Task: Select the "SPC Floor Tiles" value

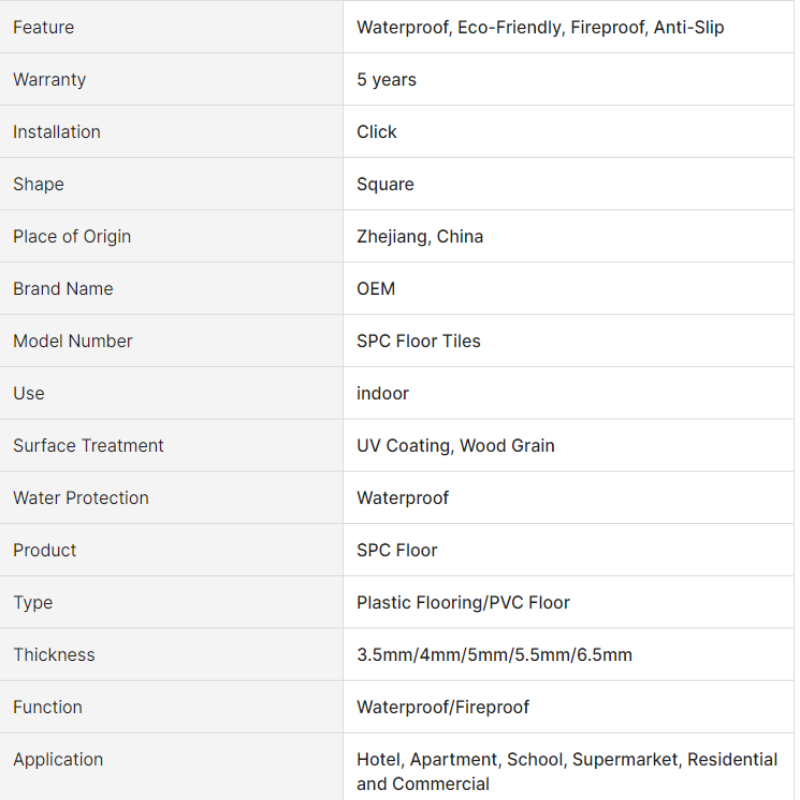Action: tap(419, 341)
